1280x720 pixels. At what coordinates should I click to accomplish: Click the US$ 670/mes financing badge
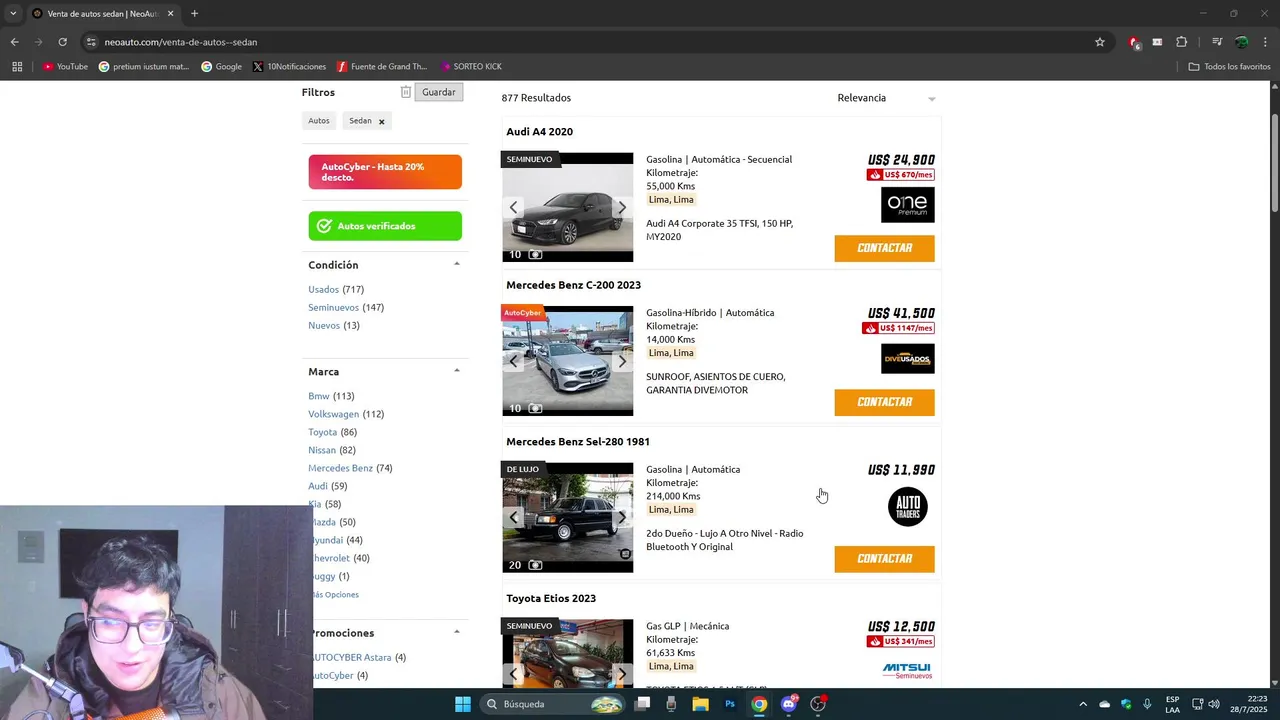pos(901,175)
